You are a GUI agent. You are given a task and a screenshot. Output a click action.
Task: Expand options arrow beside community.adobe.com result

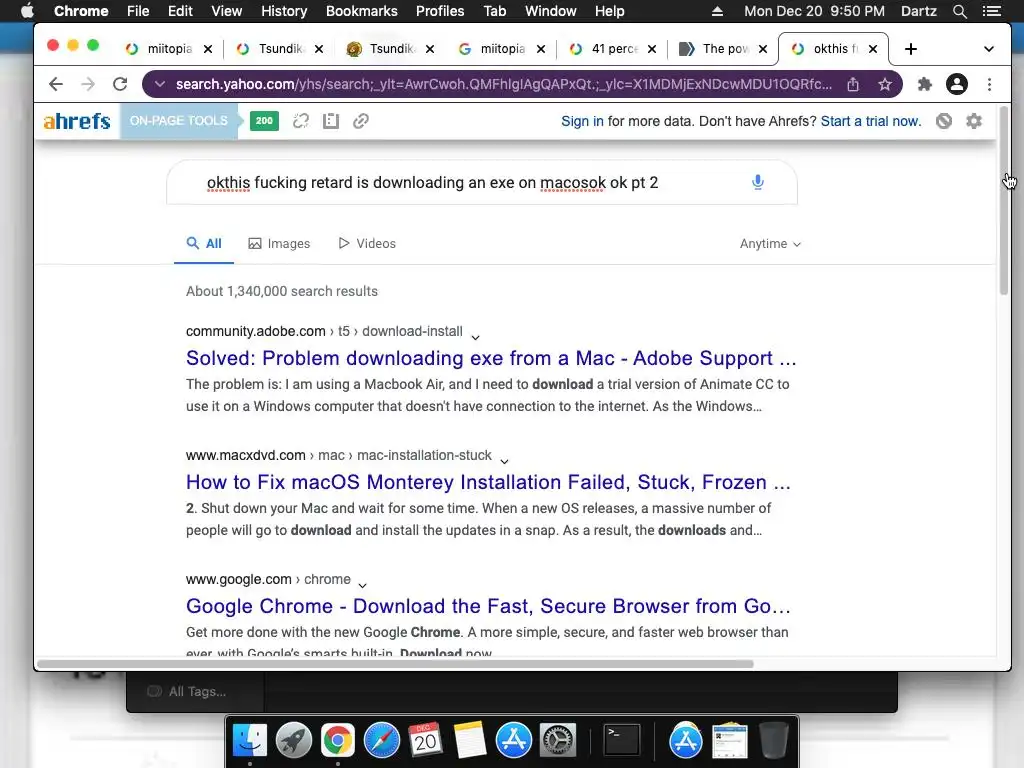tap(475, 337)
